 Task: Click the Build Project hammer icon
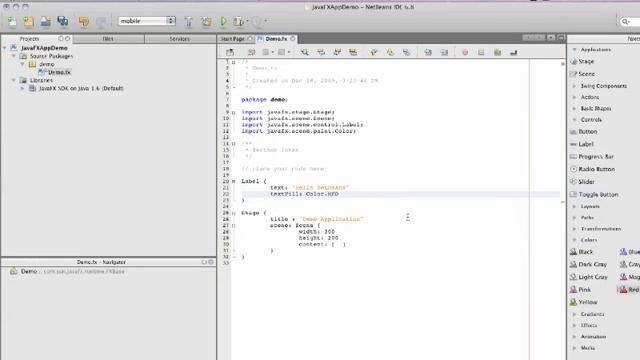click(x=189, y=21)
